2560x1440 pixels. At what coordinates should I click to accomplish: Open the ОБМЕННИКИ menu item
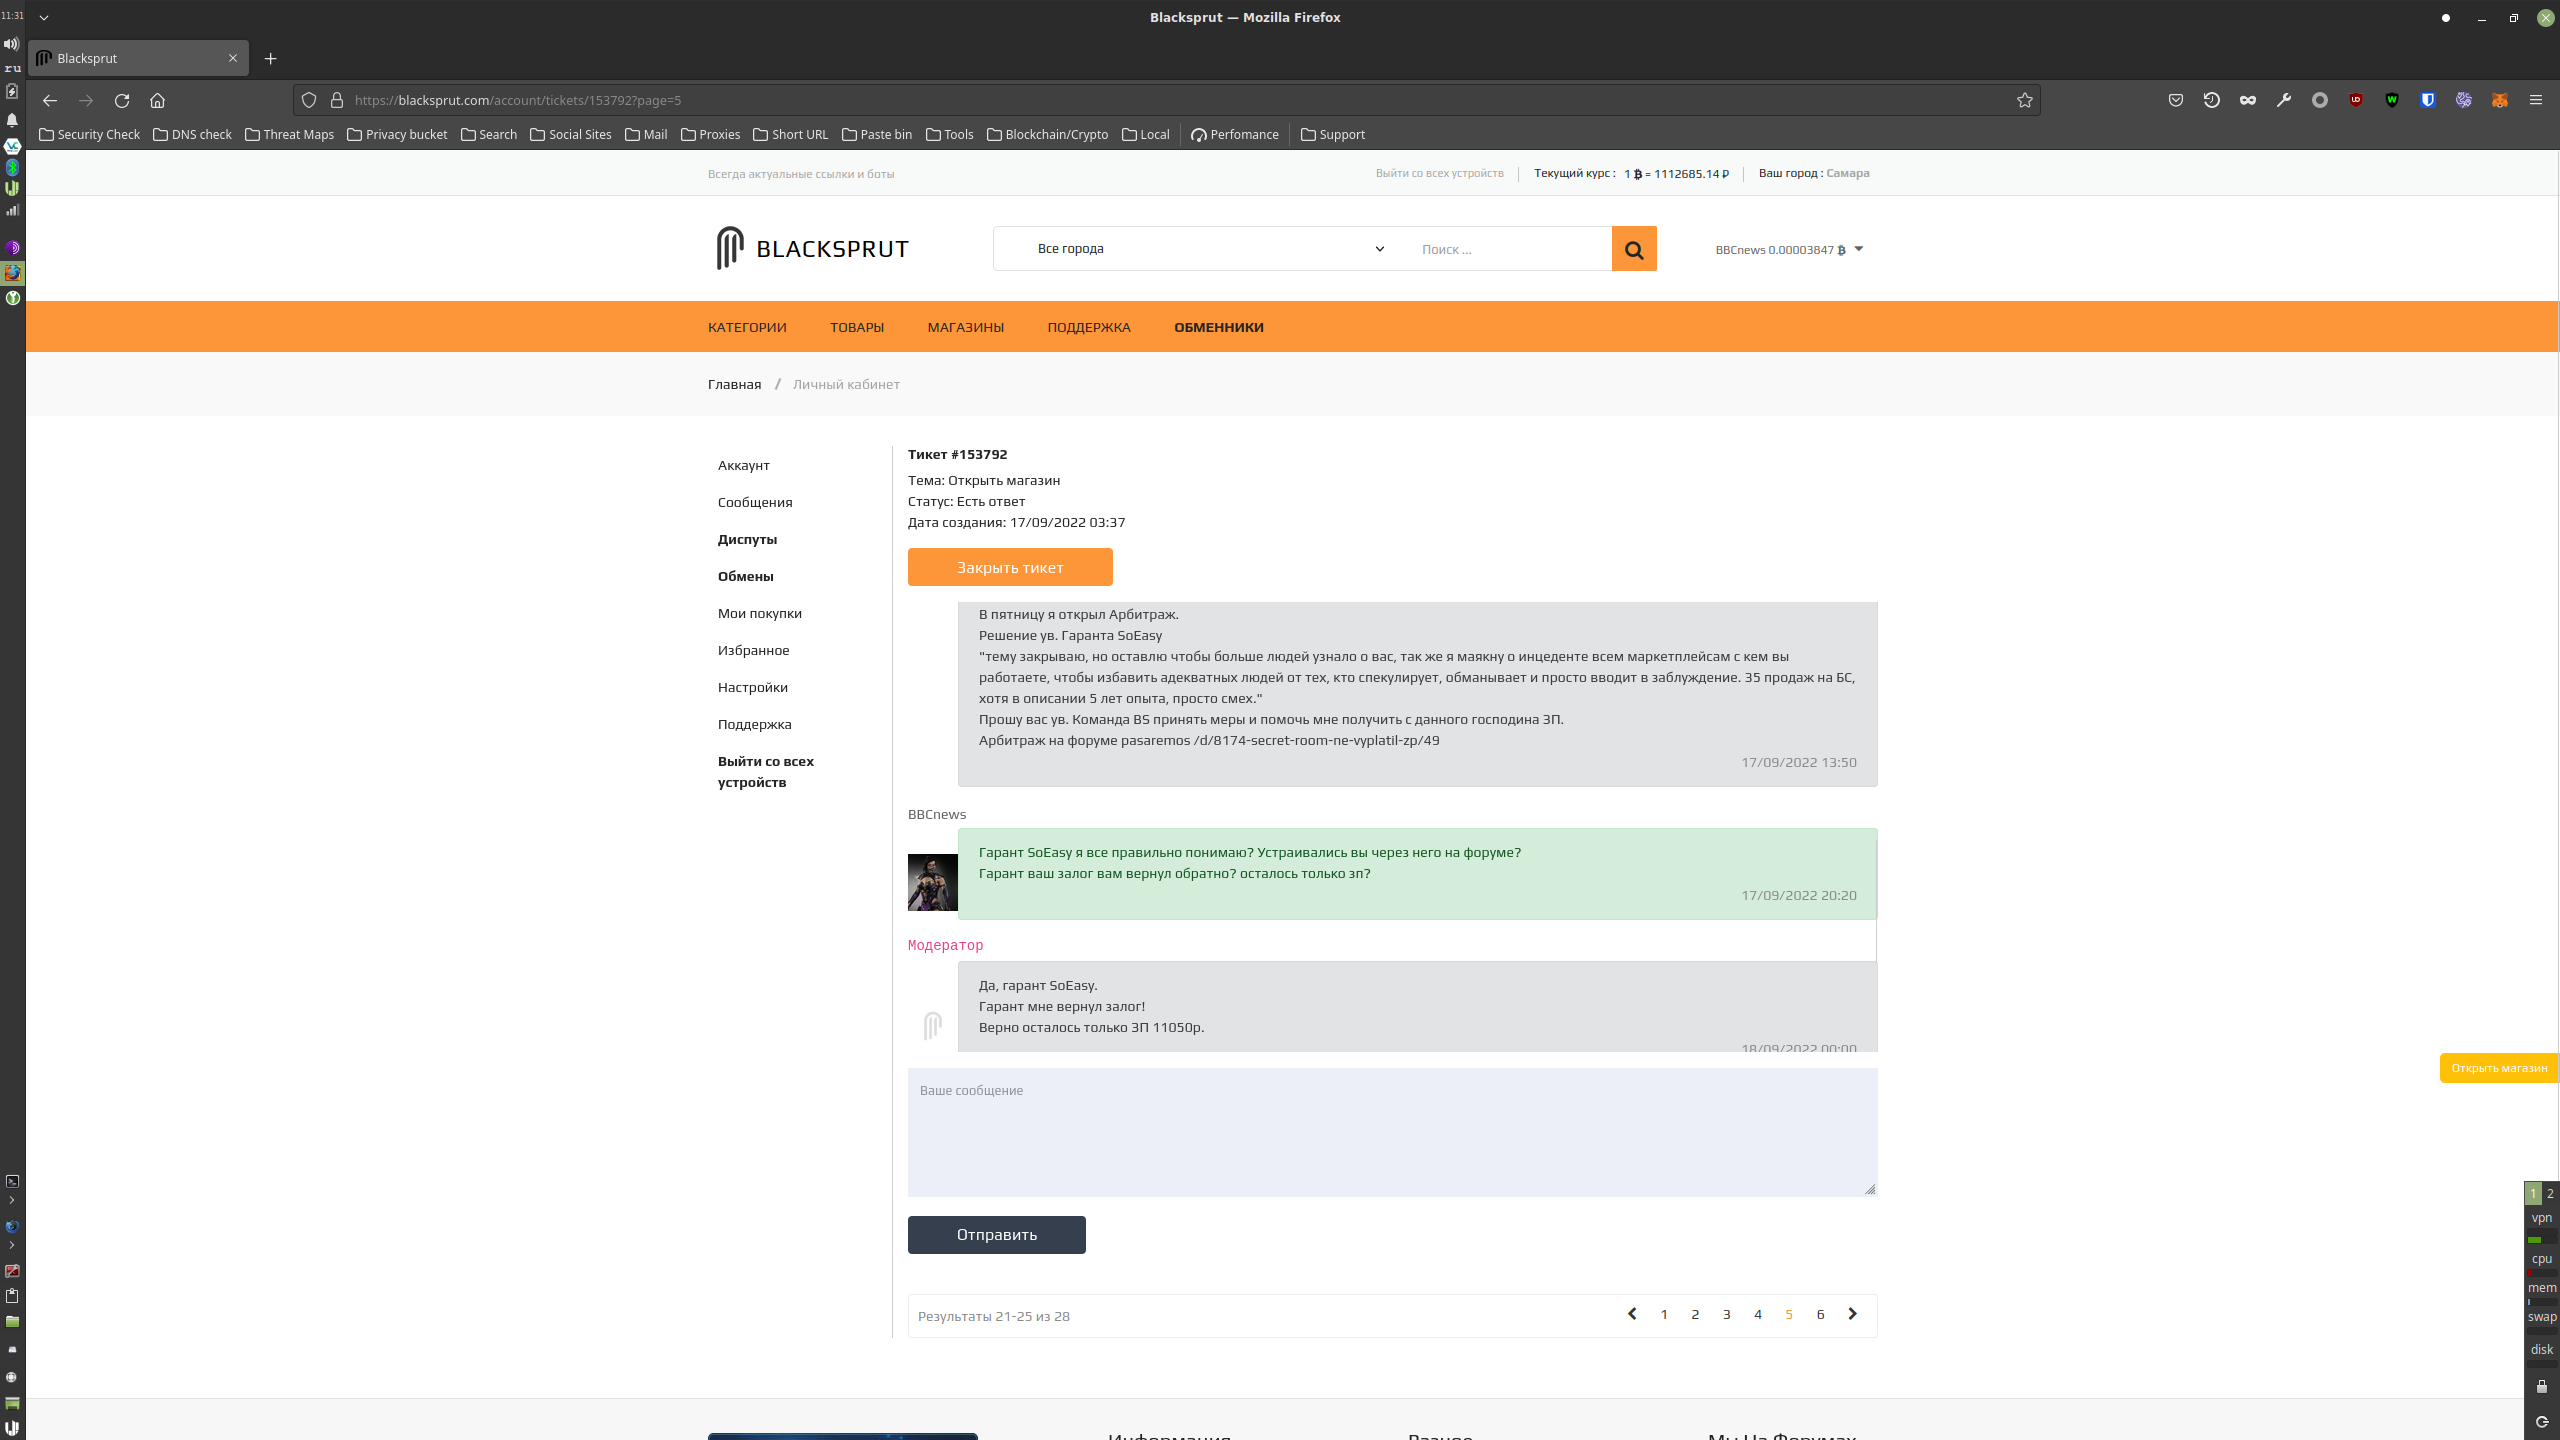[x=1219, y=327]
